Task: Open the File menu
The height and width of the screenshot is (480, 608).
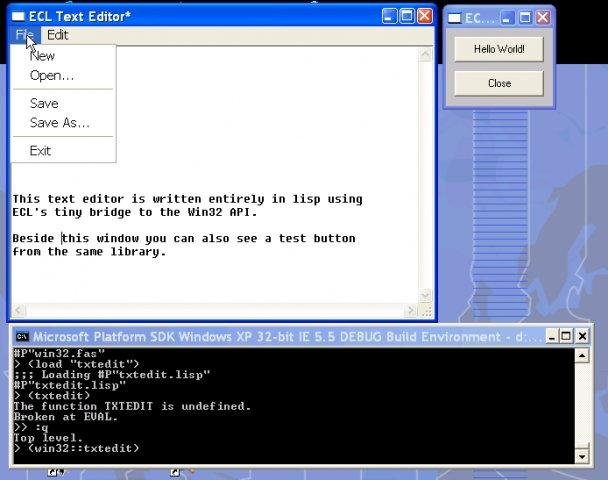Action: tap(24, 35)
